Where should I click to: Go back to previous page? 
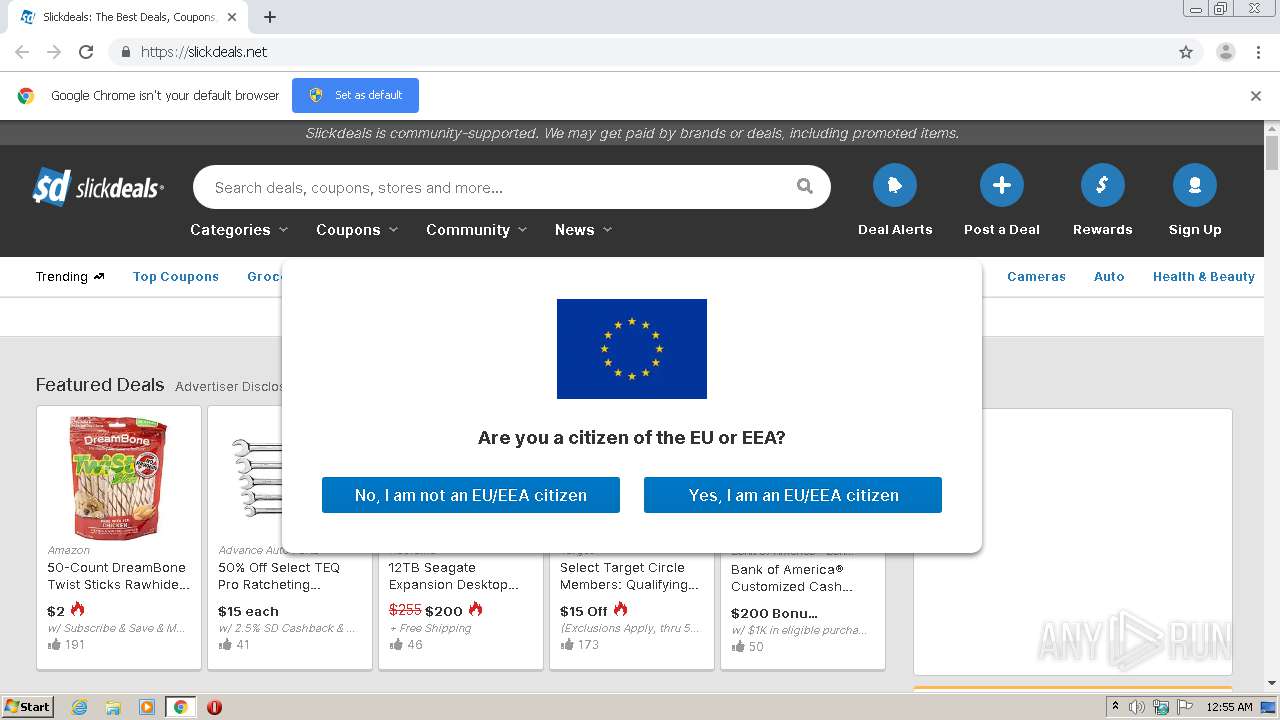point(22,52)
